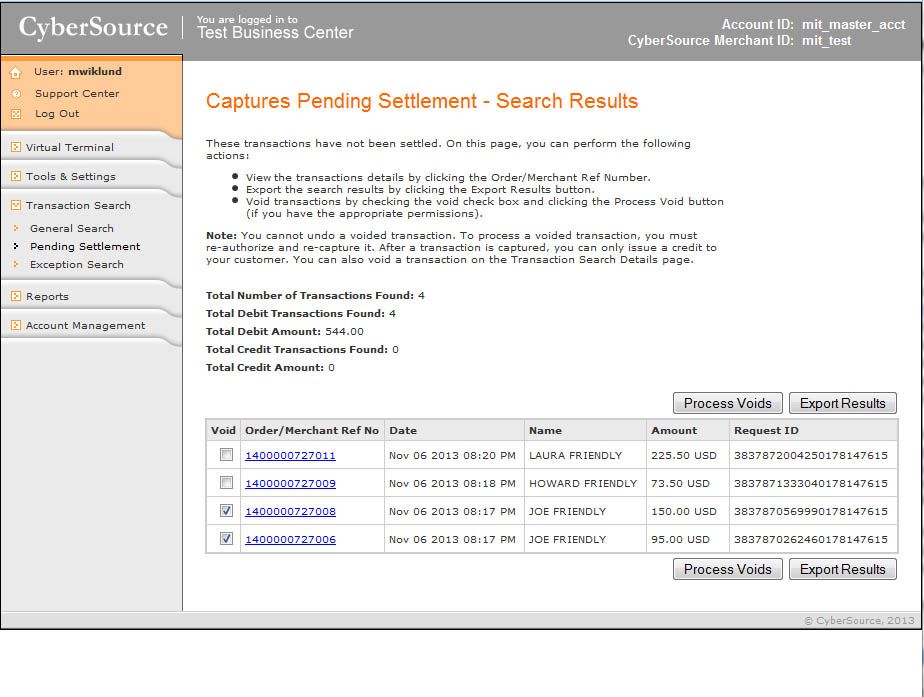
Task: Click the bottom Export Results button
Action: (x=842, y=569)
